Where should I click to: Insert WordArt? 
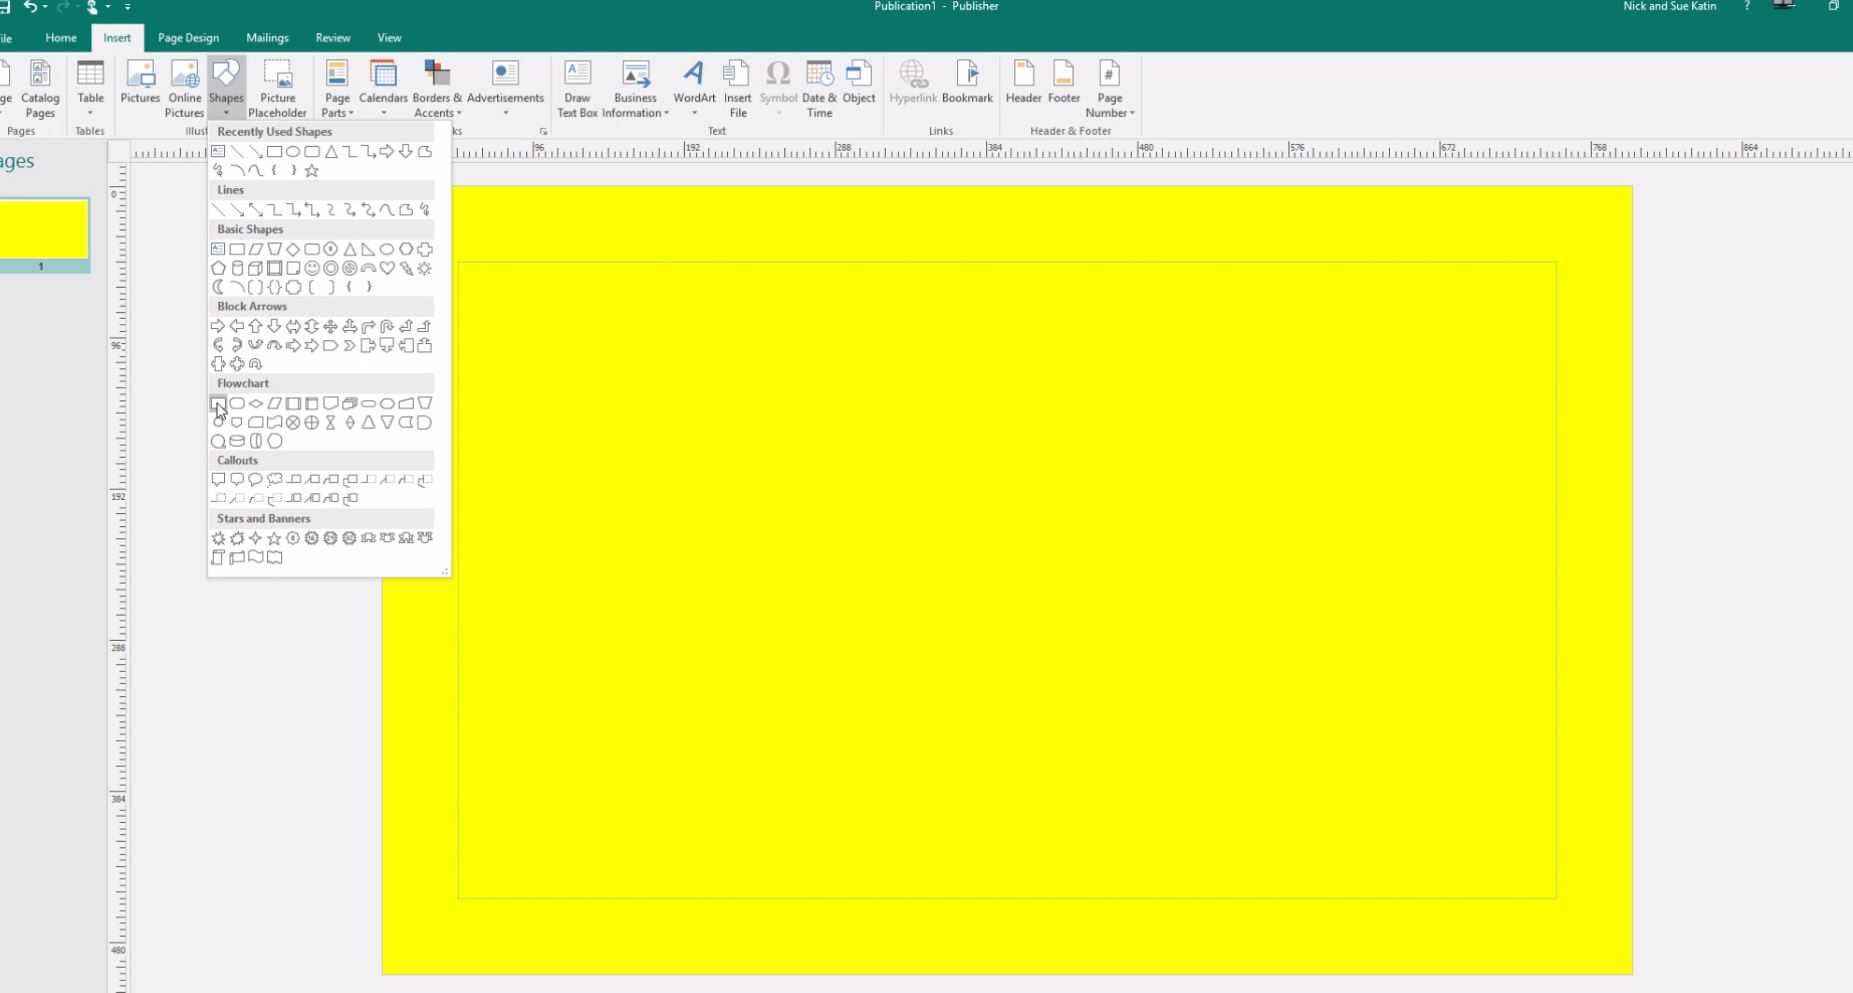(693, 88)
